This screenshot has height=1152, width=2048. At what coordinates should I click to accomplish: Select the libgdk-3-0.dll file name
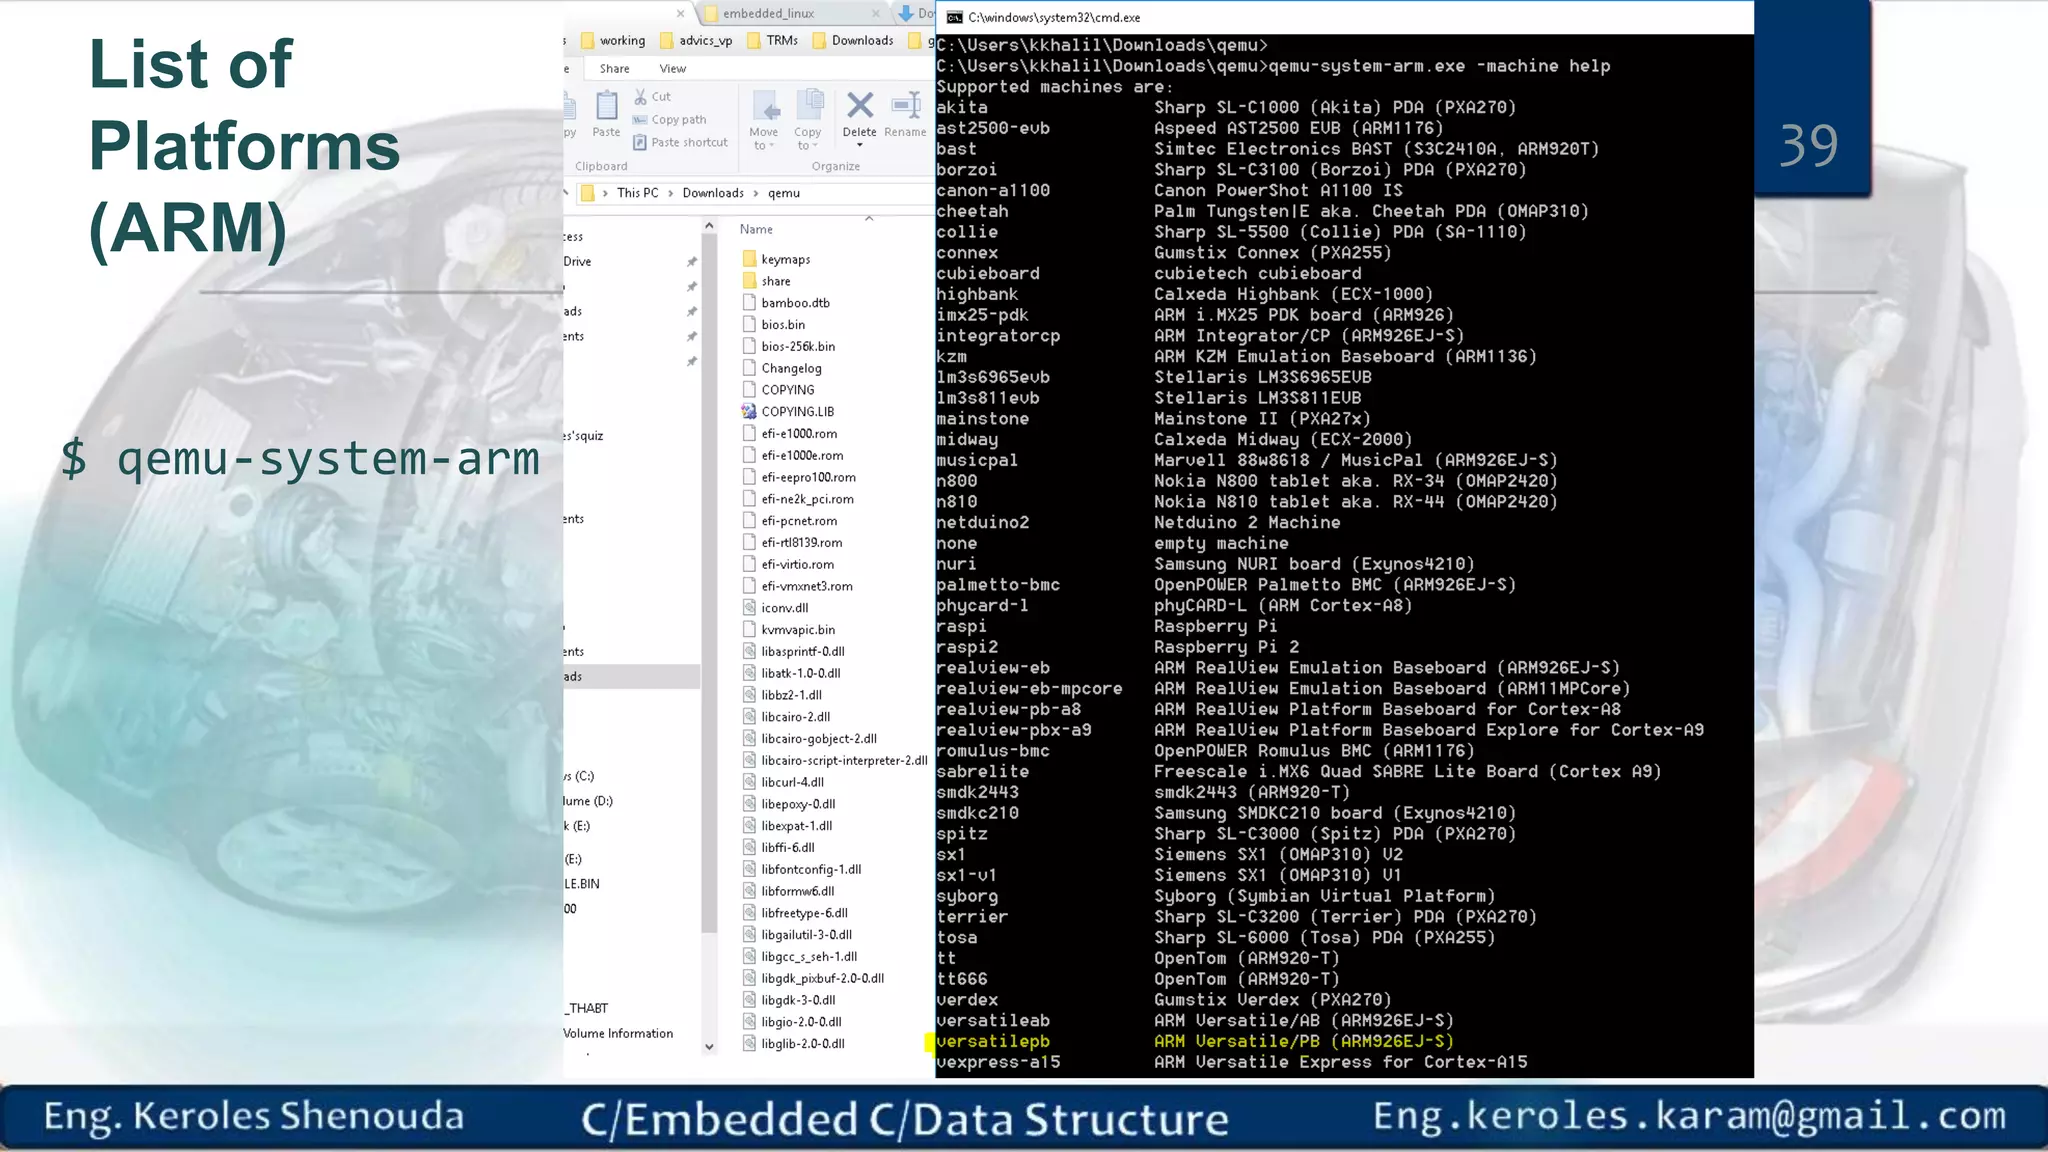[x=798, y=1000]
